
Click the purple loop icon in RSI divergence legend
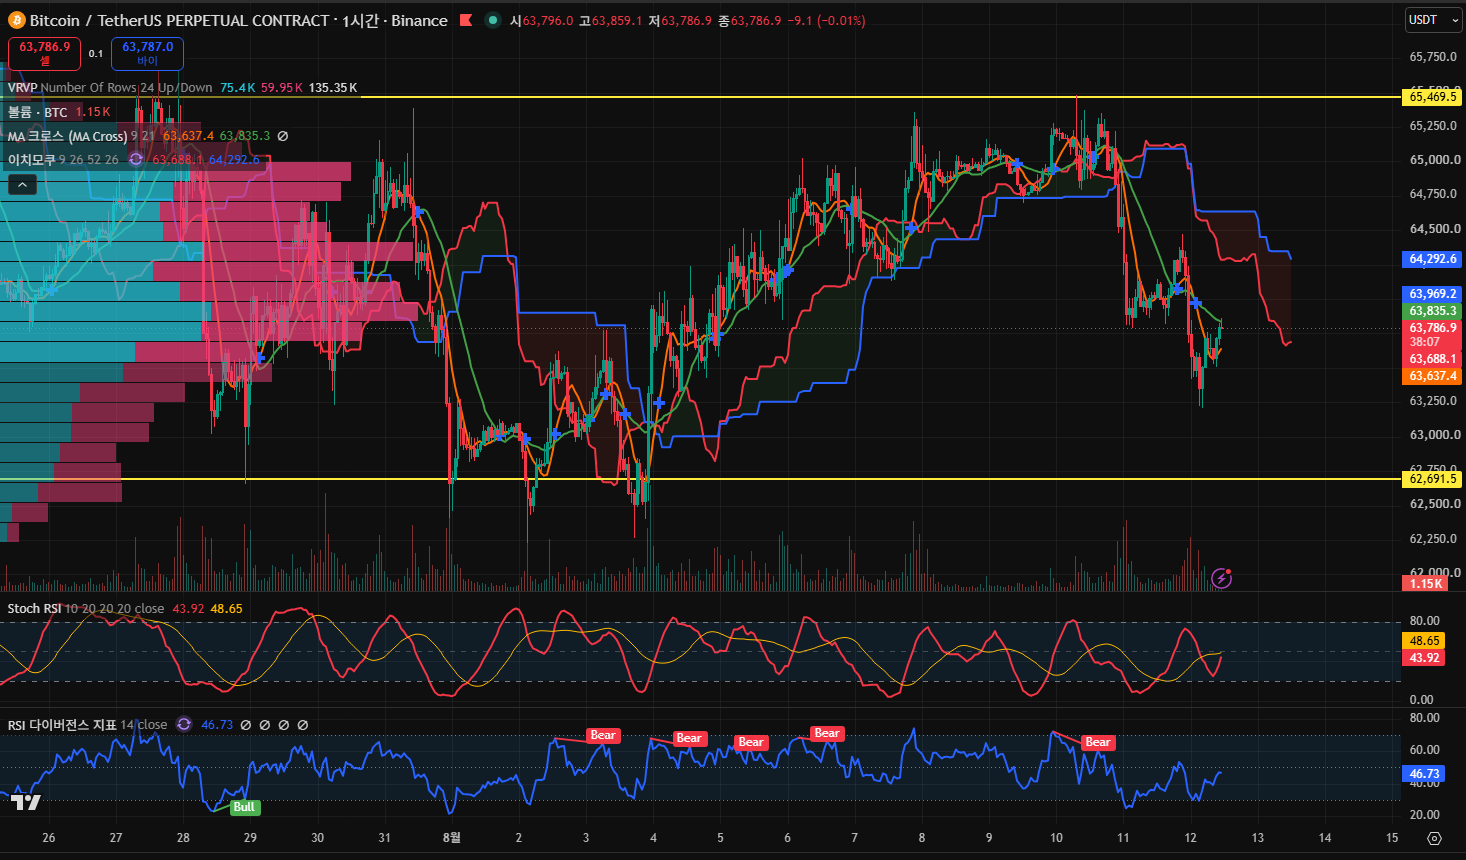click(x=184, y=724)
